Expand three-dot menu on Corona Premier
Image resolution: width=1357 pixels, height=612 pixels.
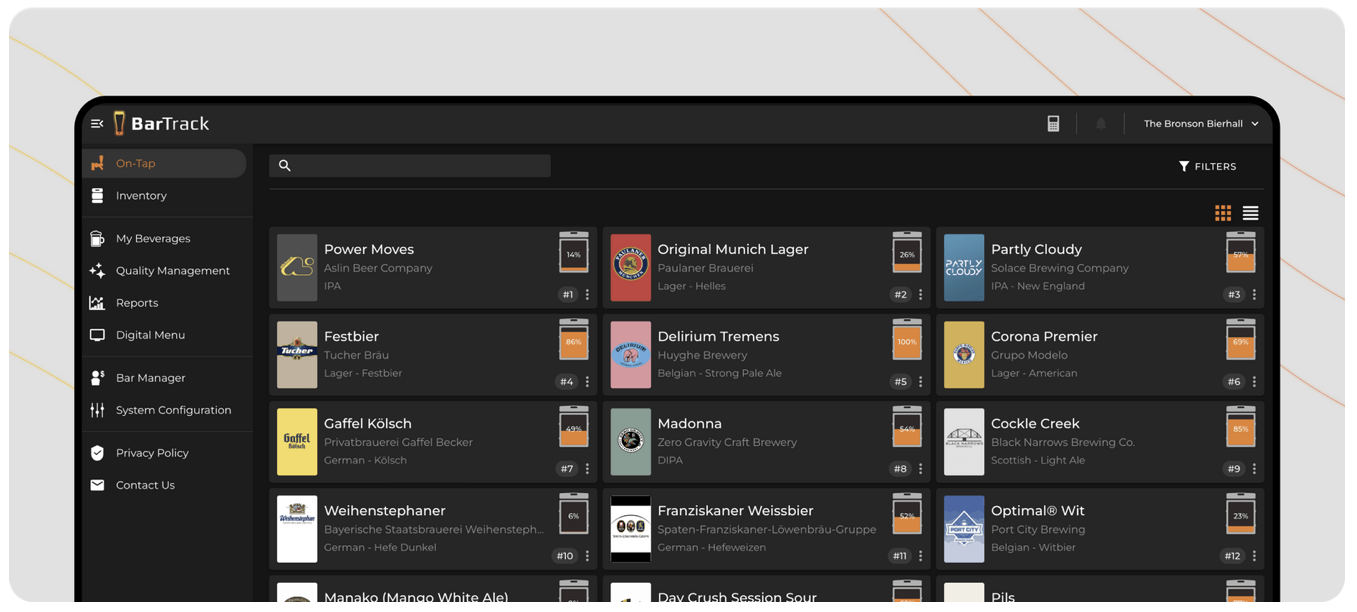click(x=1254, y=382)
